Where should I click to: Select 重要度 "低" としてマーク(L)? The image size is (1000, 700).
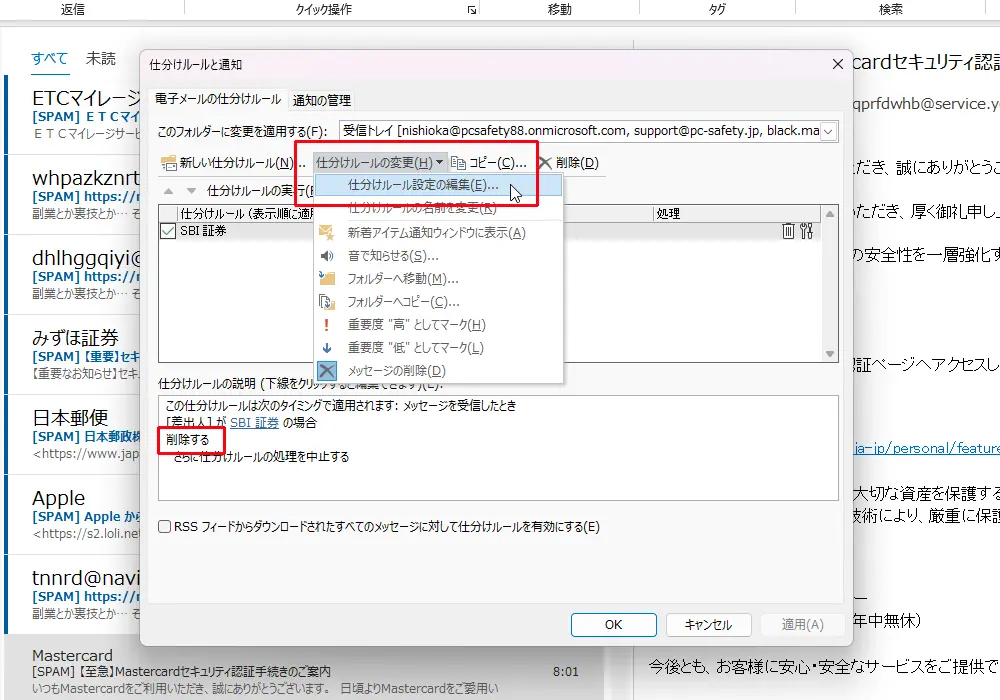[439, 347]
